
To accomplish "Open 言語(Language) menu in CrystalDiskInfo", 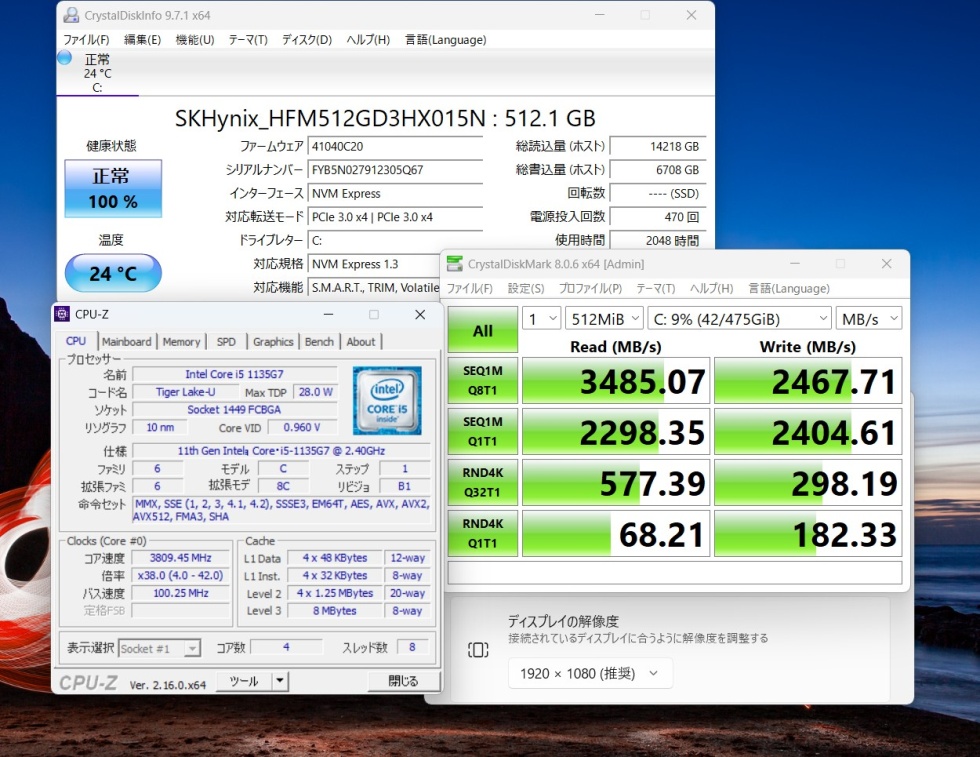I will click(x=446, y=40).
